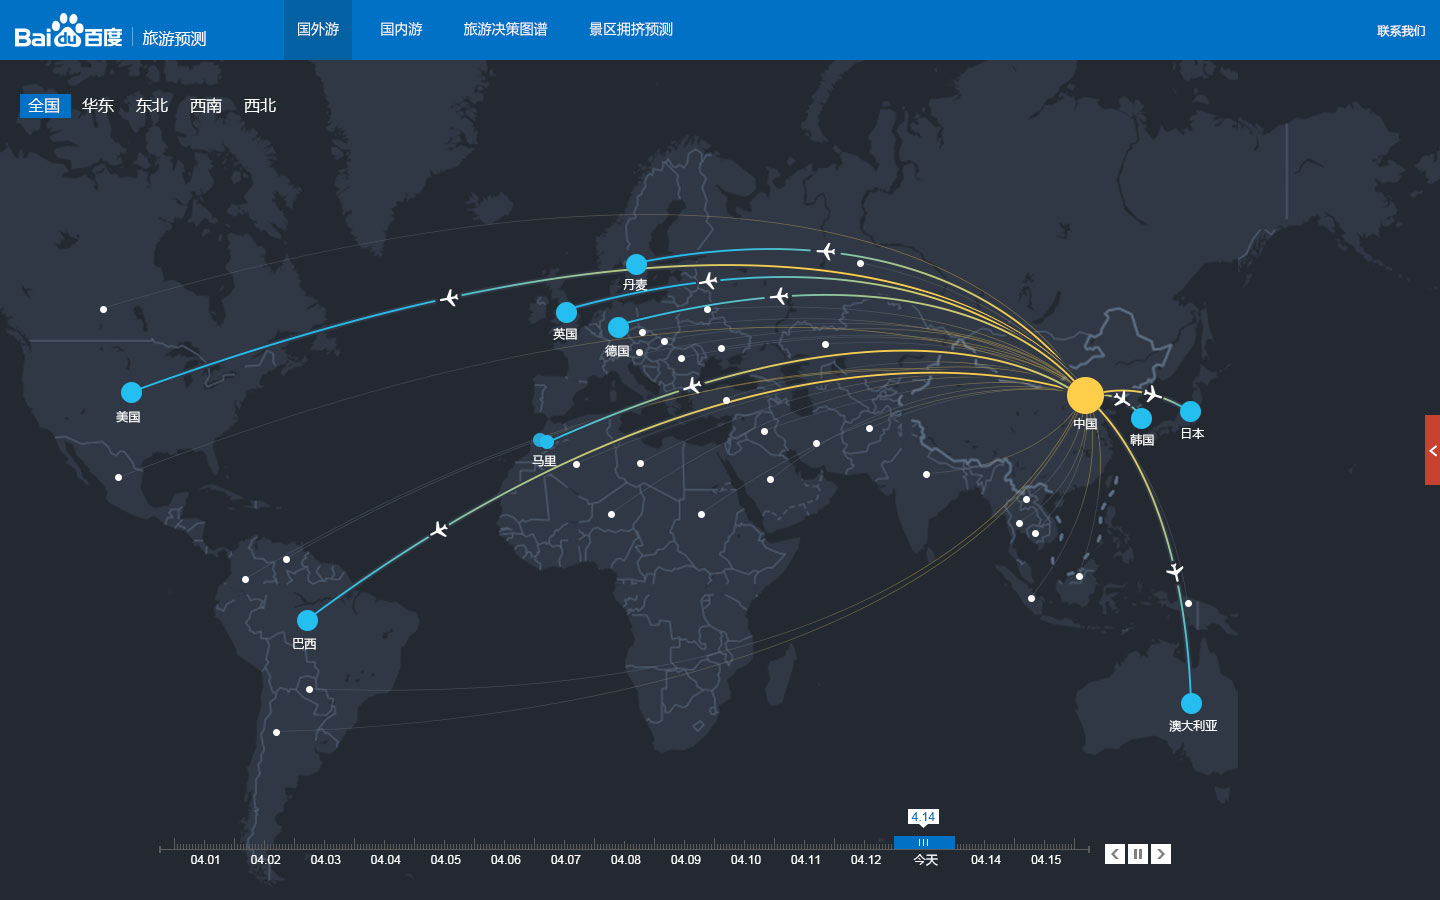Screen dimensions: 1440x900
Task: Click the 联系我们 link
Action: (x=1401, y=31)
